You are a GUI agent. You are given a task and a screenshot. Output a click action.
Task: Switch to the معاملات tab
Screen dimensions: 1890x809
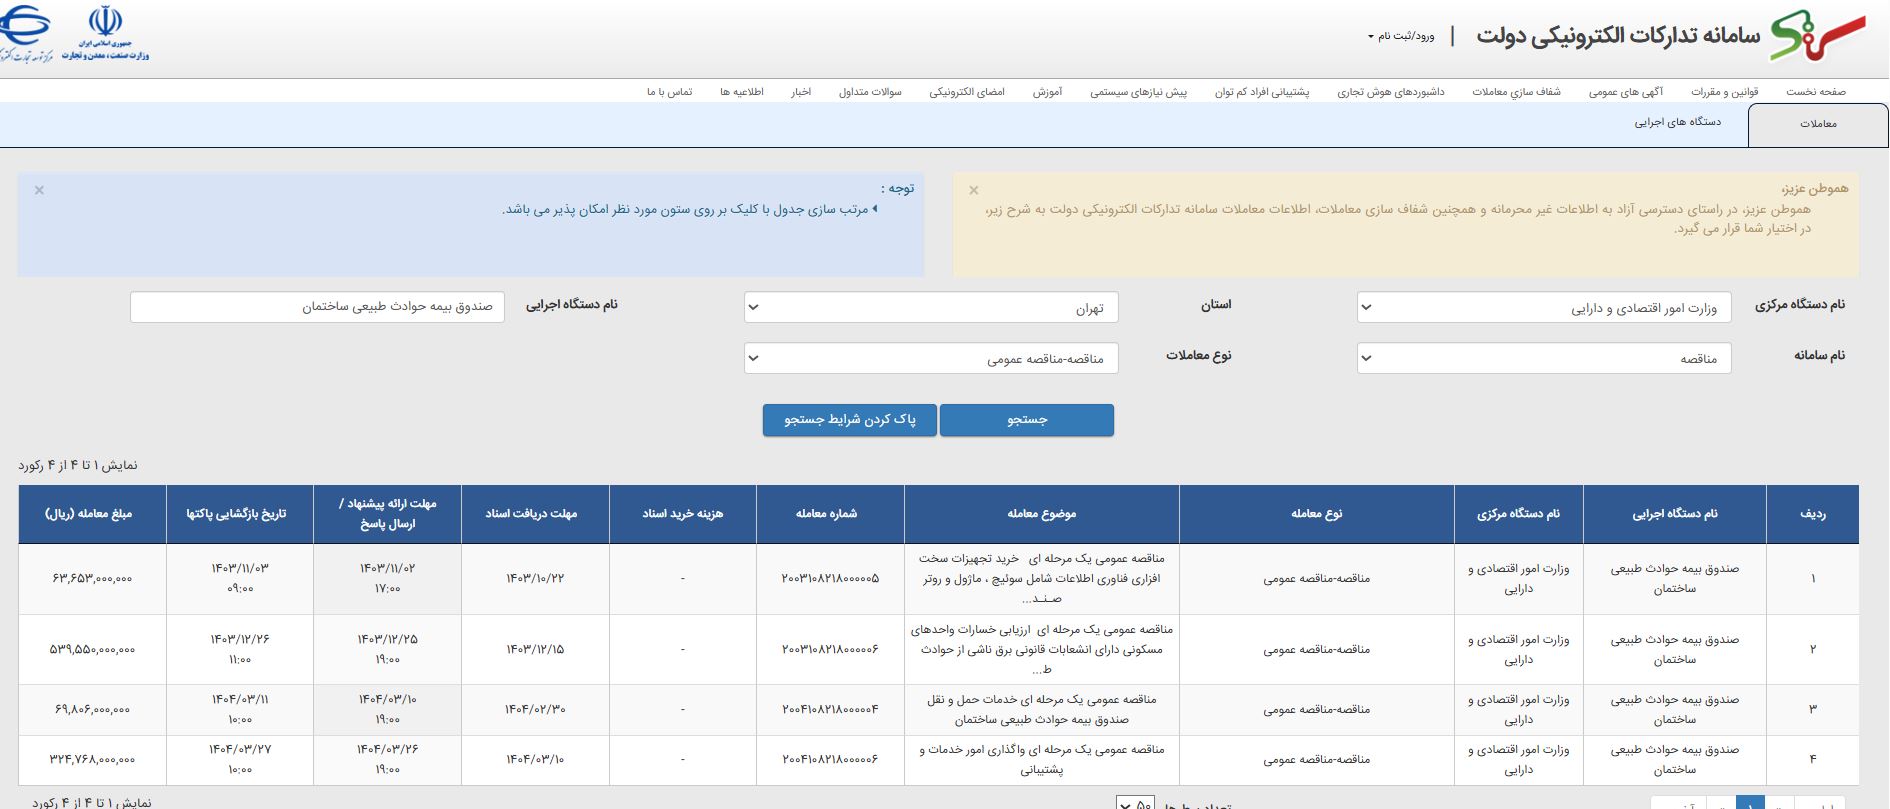(x=1817, y=124)
